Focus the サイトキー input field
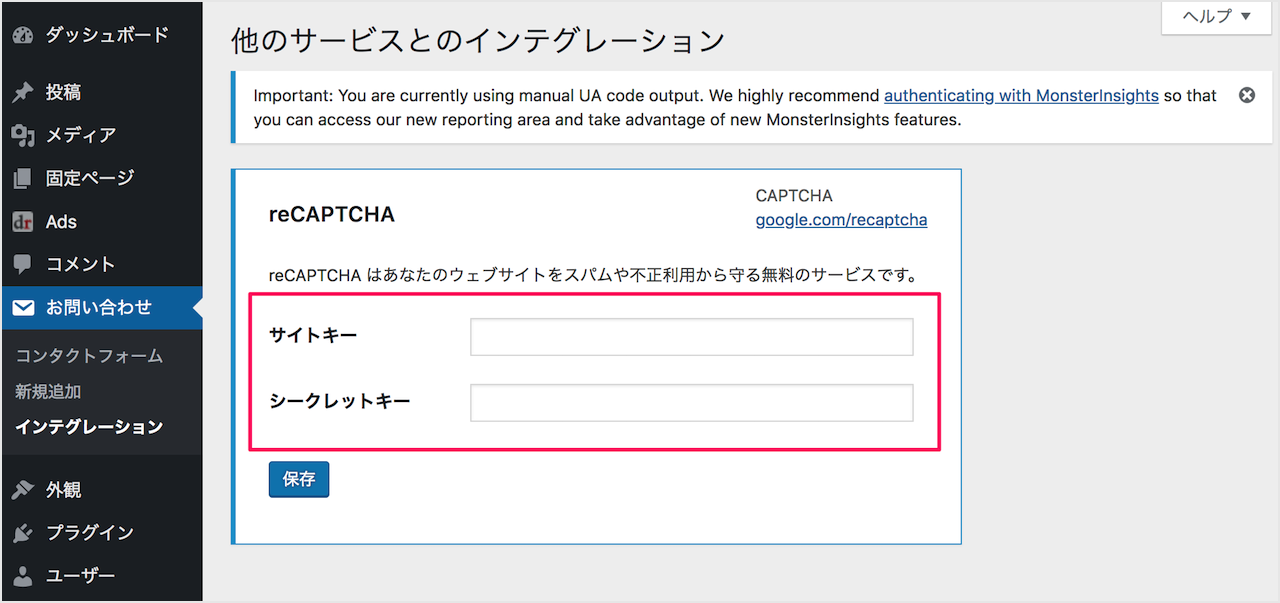 692,337
